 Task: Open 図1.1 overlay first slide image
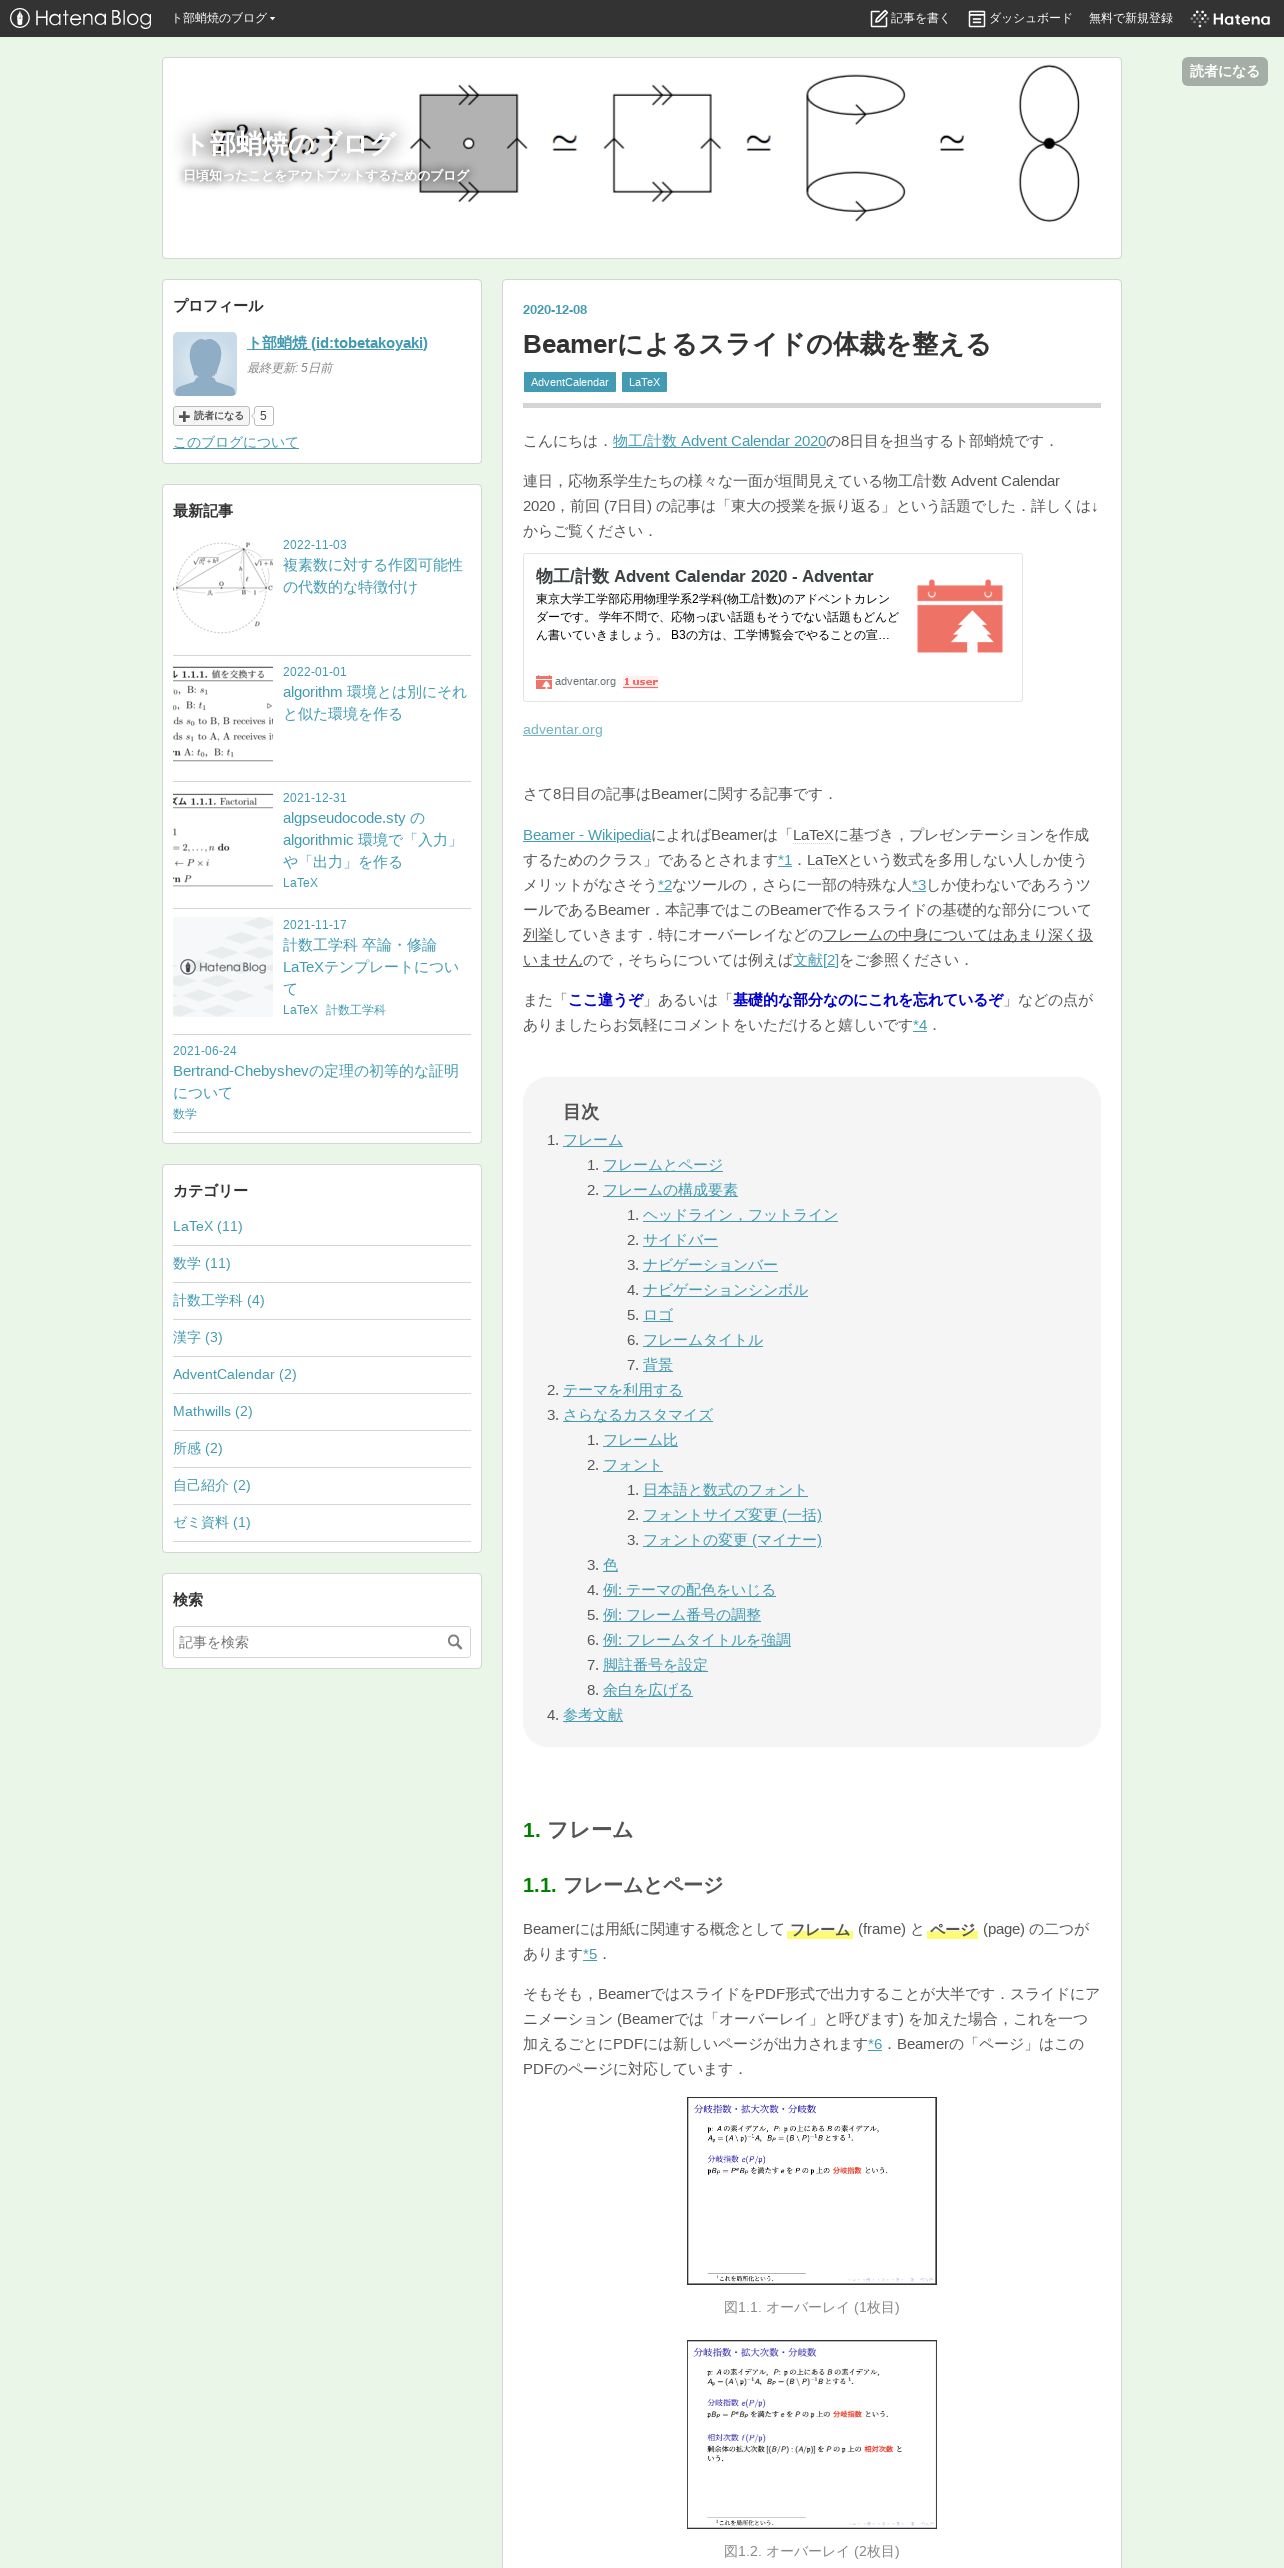click(812, 2191)
